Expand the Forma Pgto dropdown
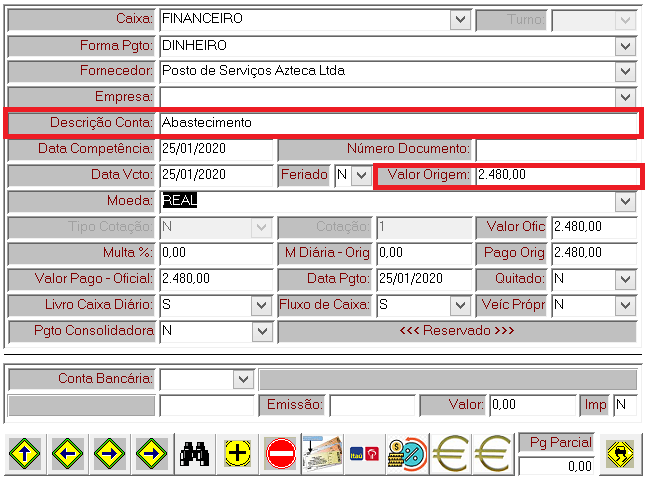Image resolution: width=652 pixels, height=481 pixels. 625,46
